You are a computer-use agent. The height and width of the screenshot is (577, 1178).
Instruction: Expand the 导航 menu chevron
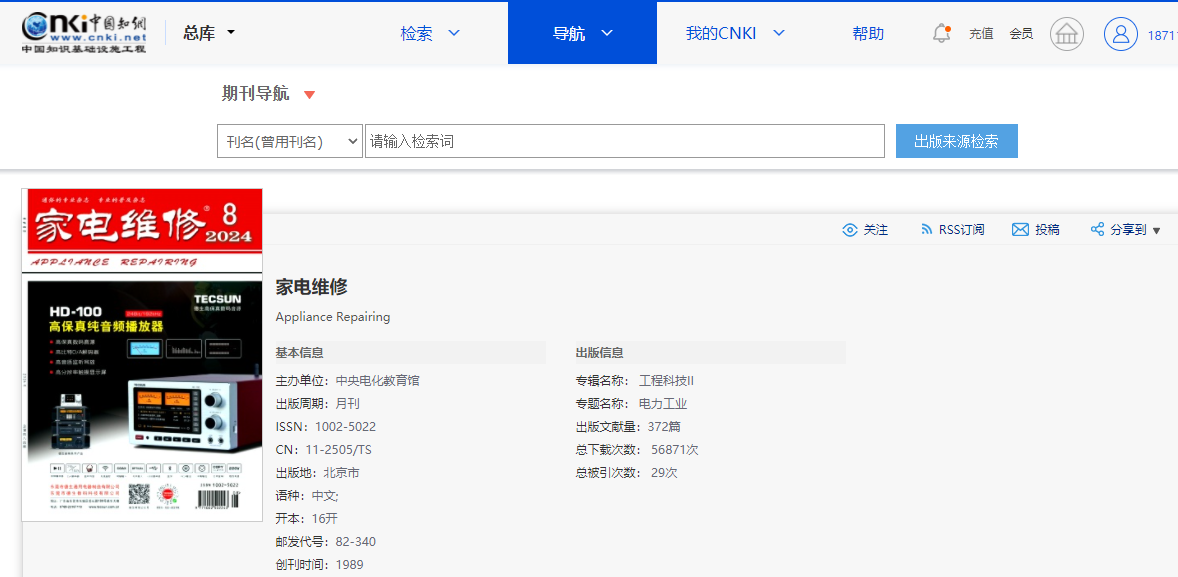click(607, 33)
